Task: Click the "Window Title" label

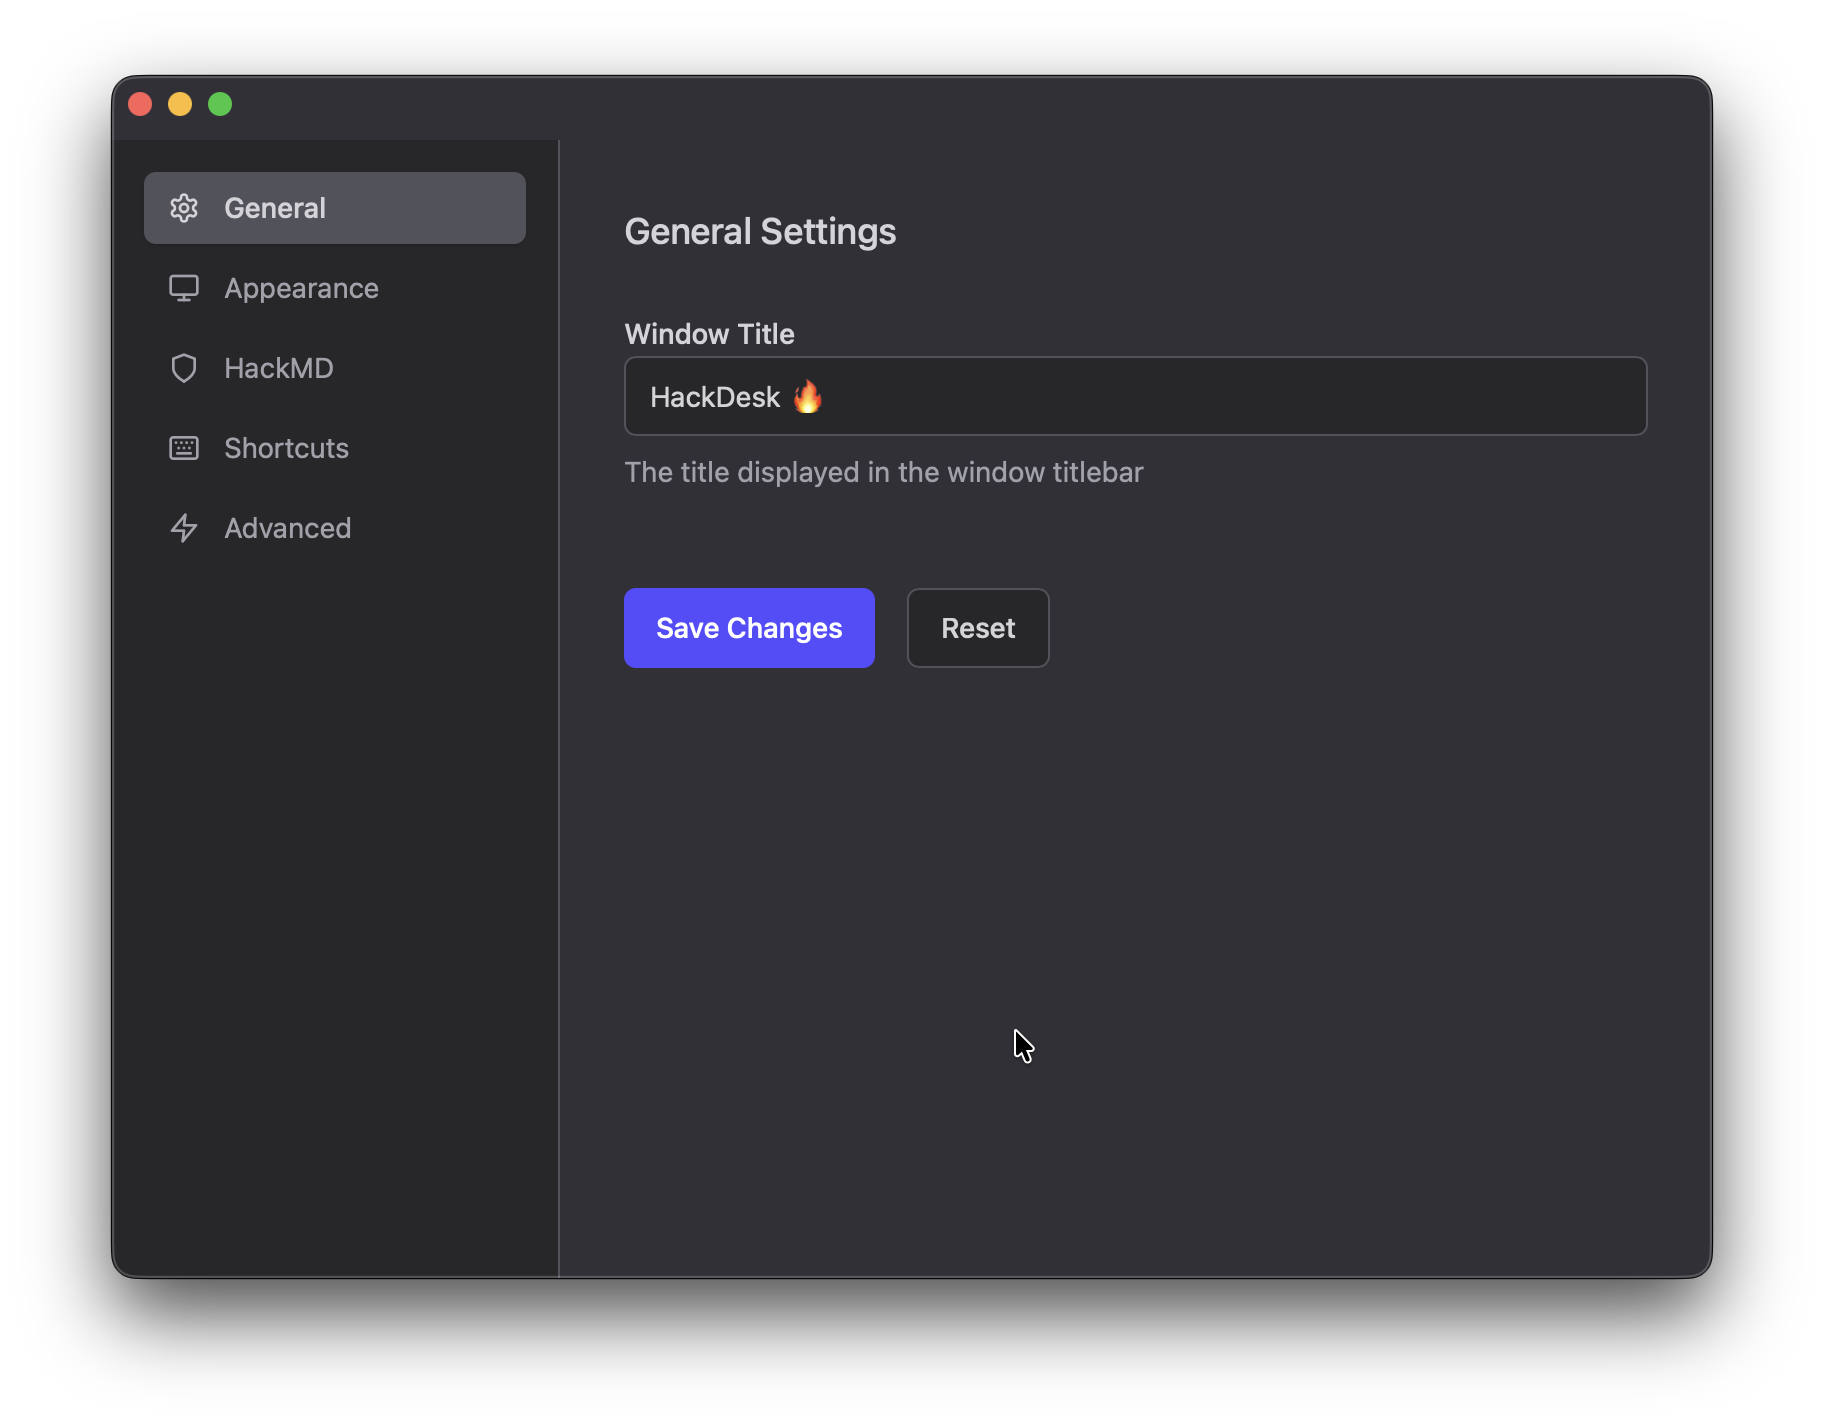Action: (x=709, y=334)
